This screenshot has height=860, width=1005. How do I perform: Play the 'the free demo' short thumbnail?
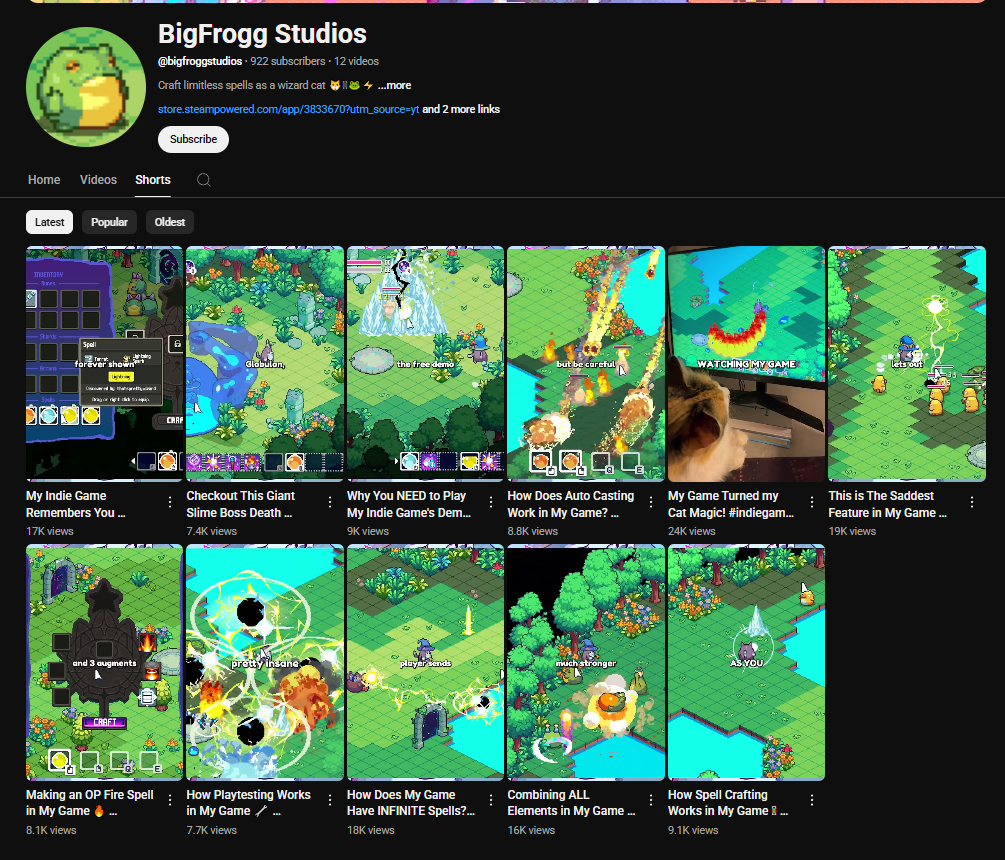pyautogui.click(x=426, y=363)
